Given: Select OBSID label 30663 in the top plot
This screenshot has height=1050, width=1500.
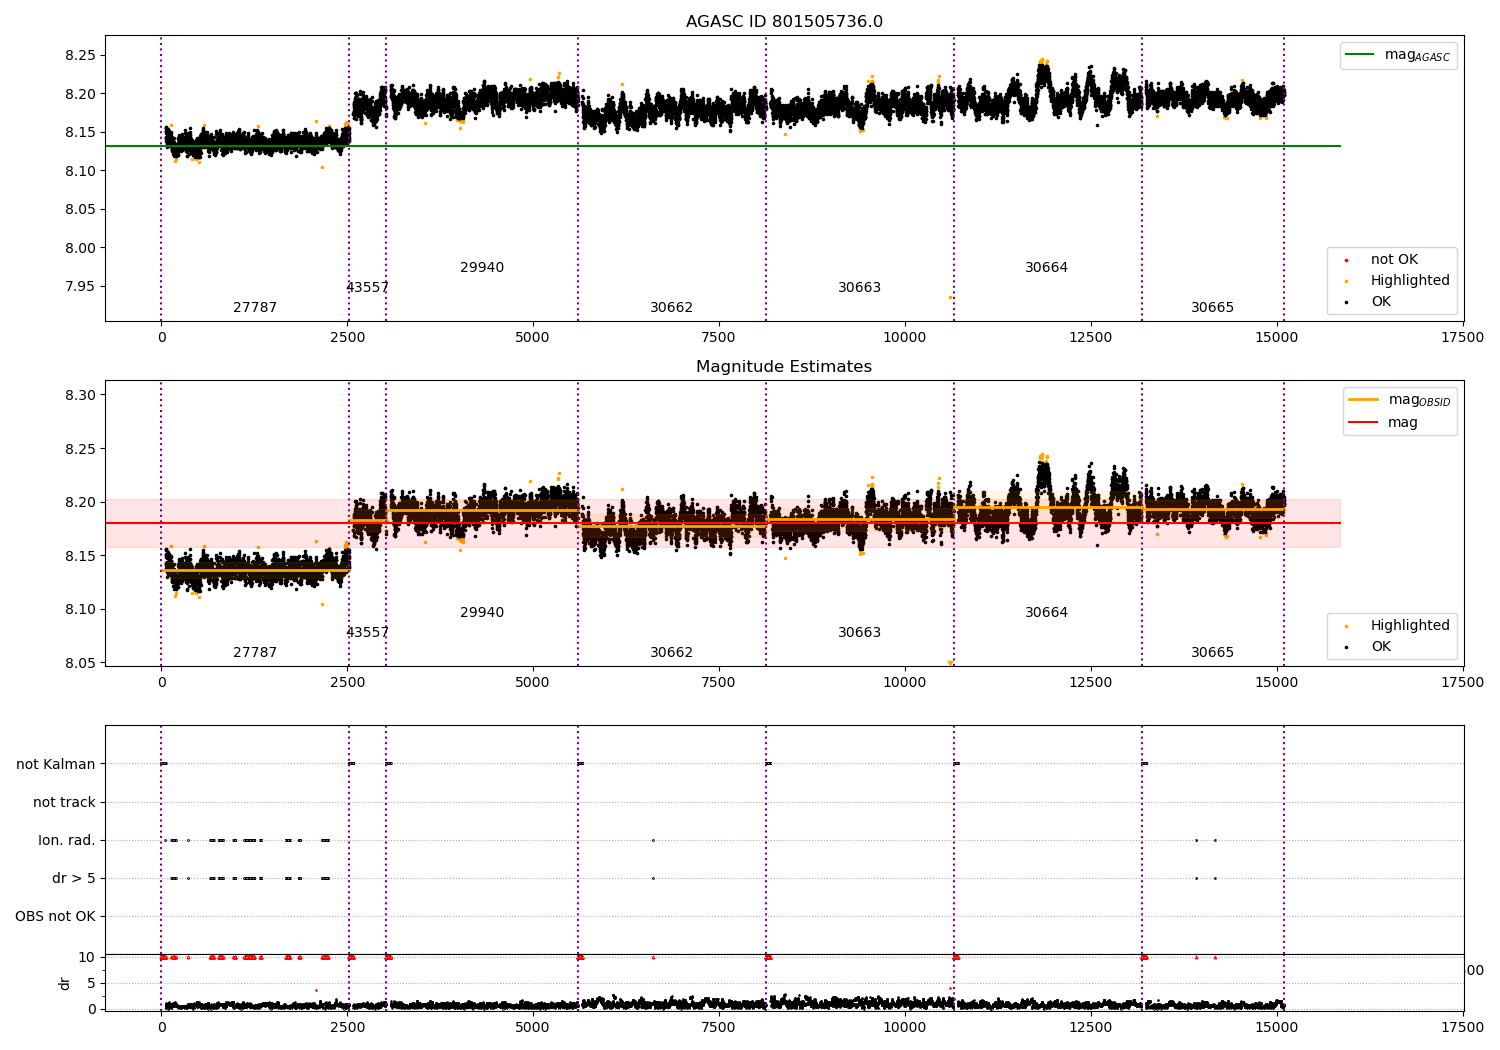Looking at the screenshot, I should pyautogui.click(x=859, y=288).
